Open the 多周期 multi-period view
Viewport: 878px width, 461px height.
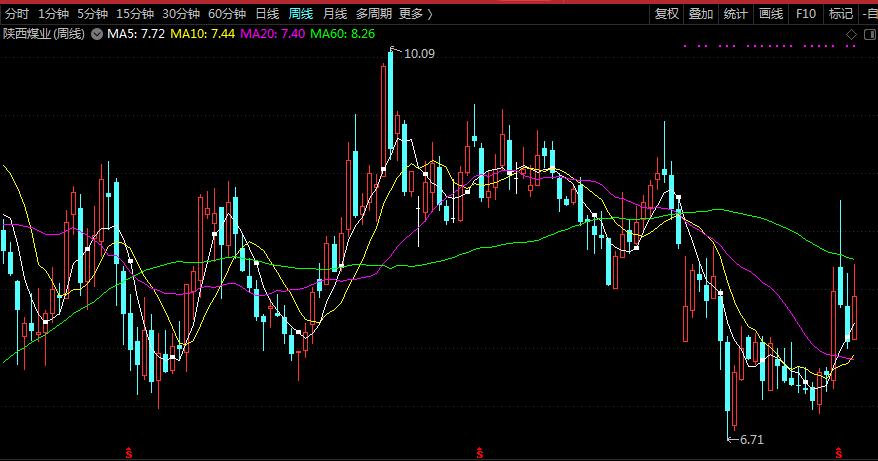tap(373, 14)
